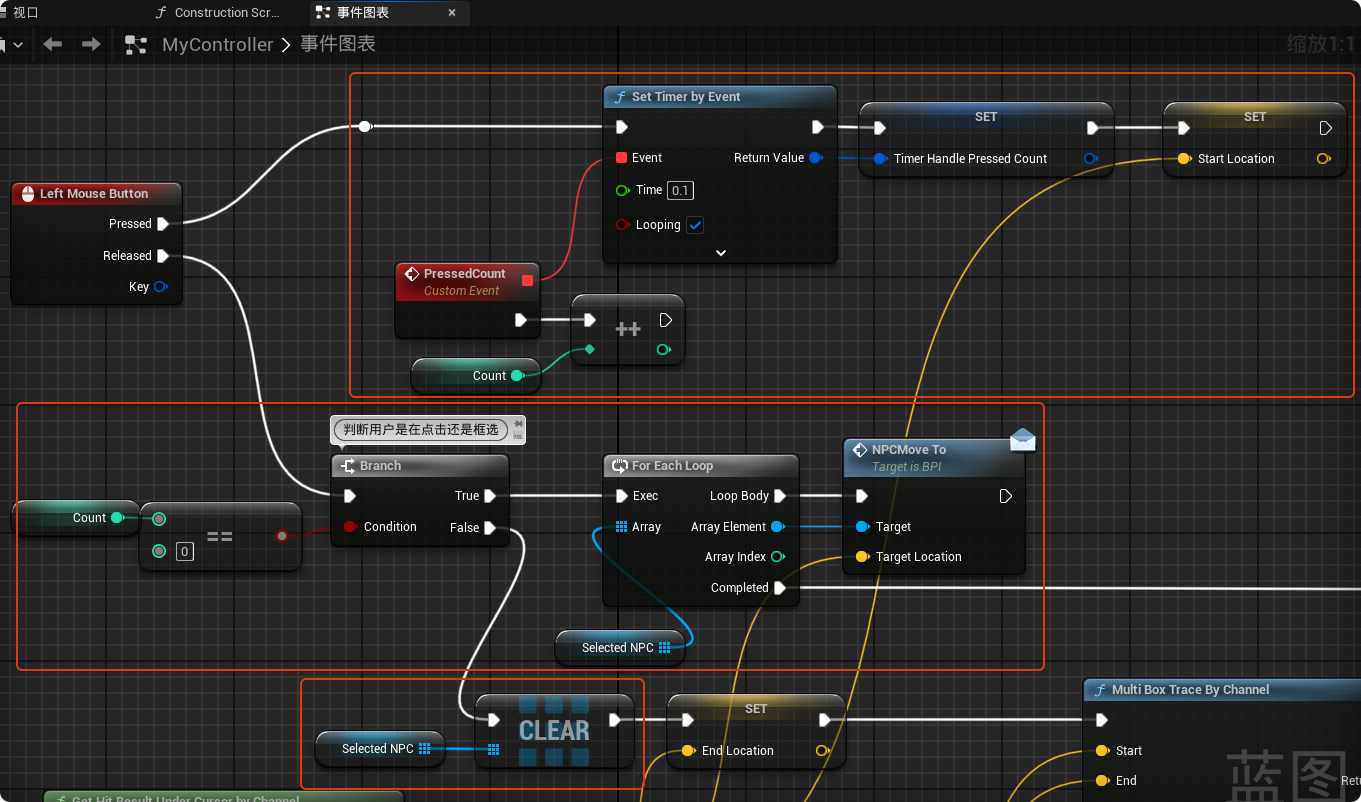
Task: Click the Target Location pin on NPCMove To
Action: tap(862, 557)
